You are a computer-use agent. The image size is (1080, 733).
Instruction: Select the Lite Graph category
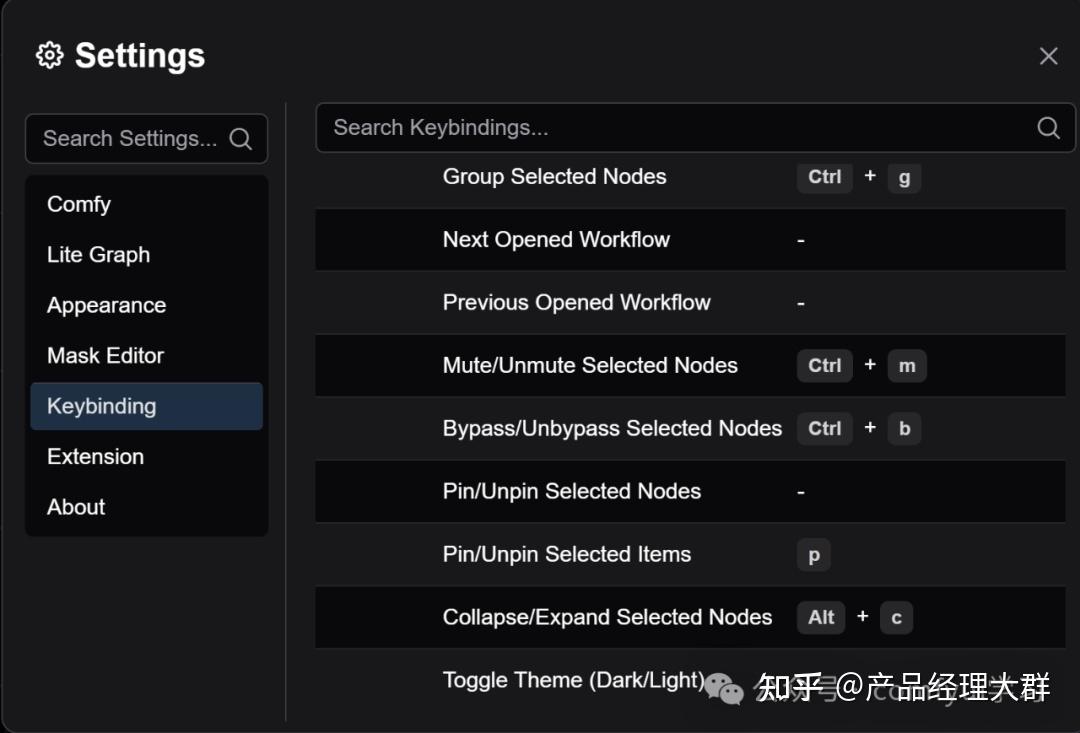[98, 255]
